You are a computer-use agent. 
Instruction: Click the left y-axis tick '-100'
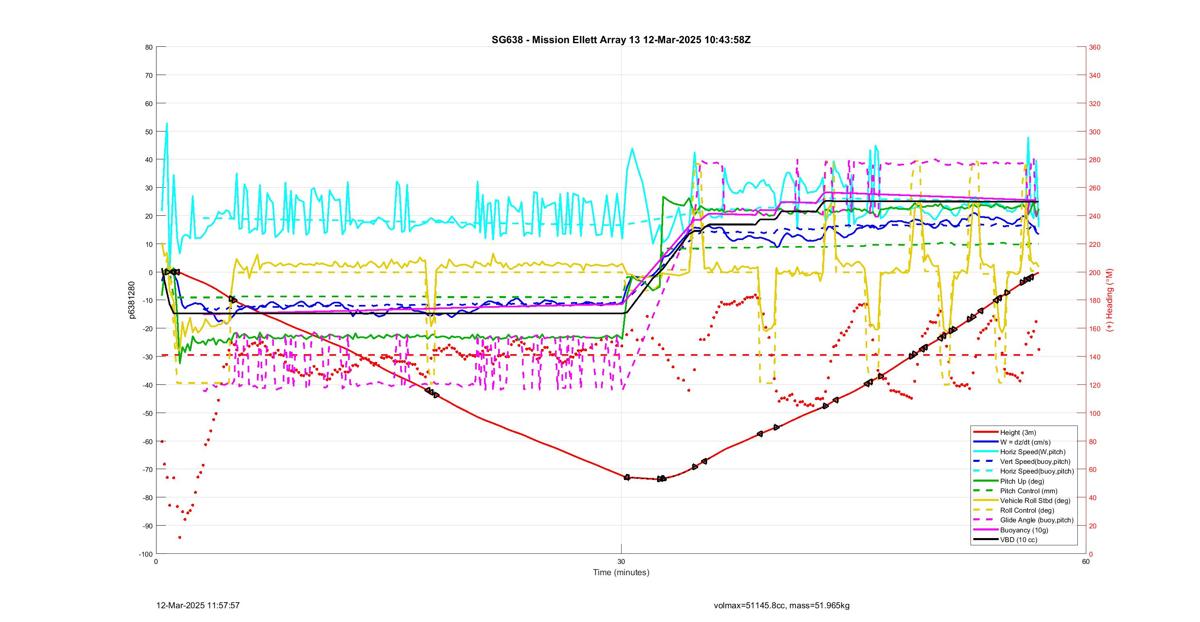tap(145, 554)
